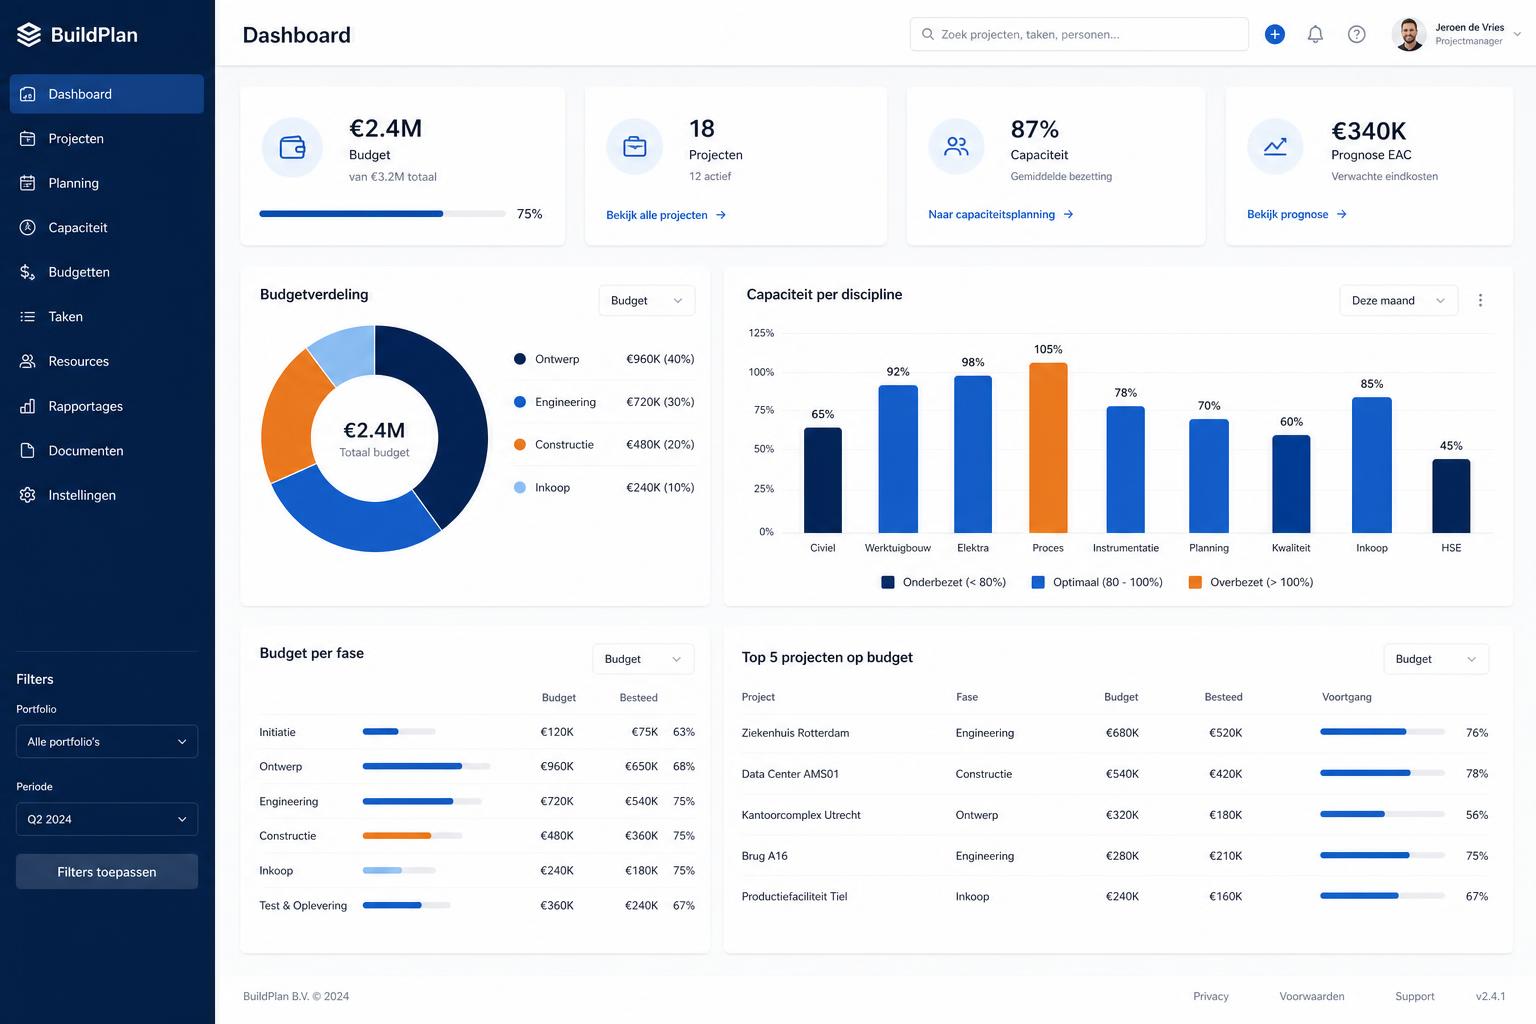Viewport: 1536px width, 1024px height.
Task: Open Budgetten menu item
Action: 107,272
